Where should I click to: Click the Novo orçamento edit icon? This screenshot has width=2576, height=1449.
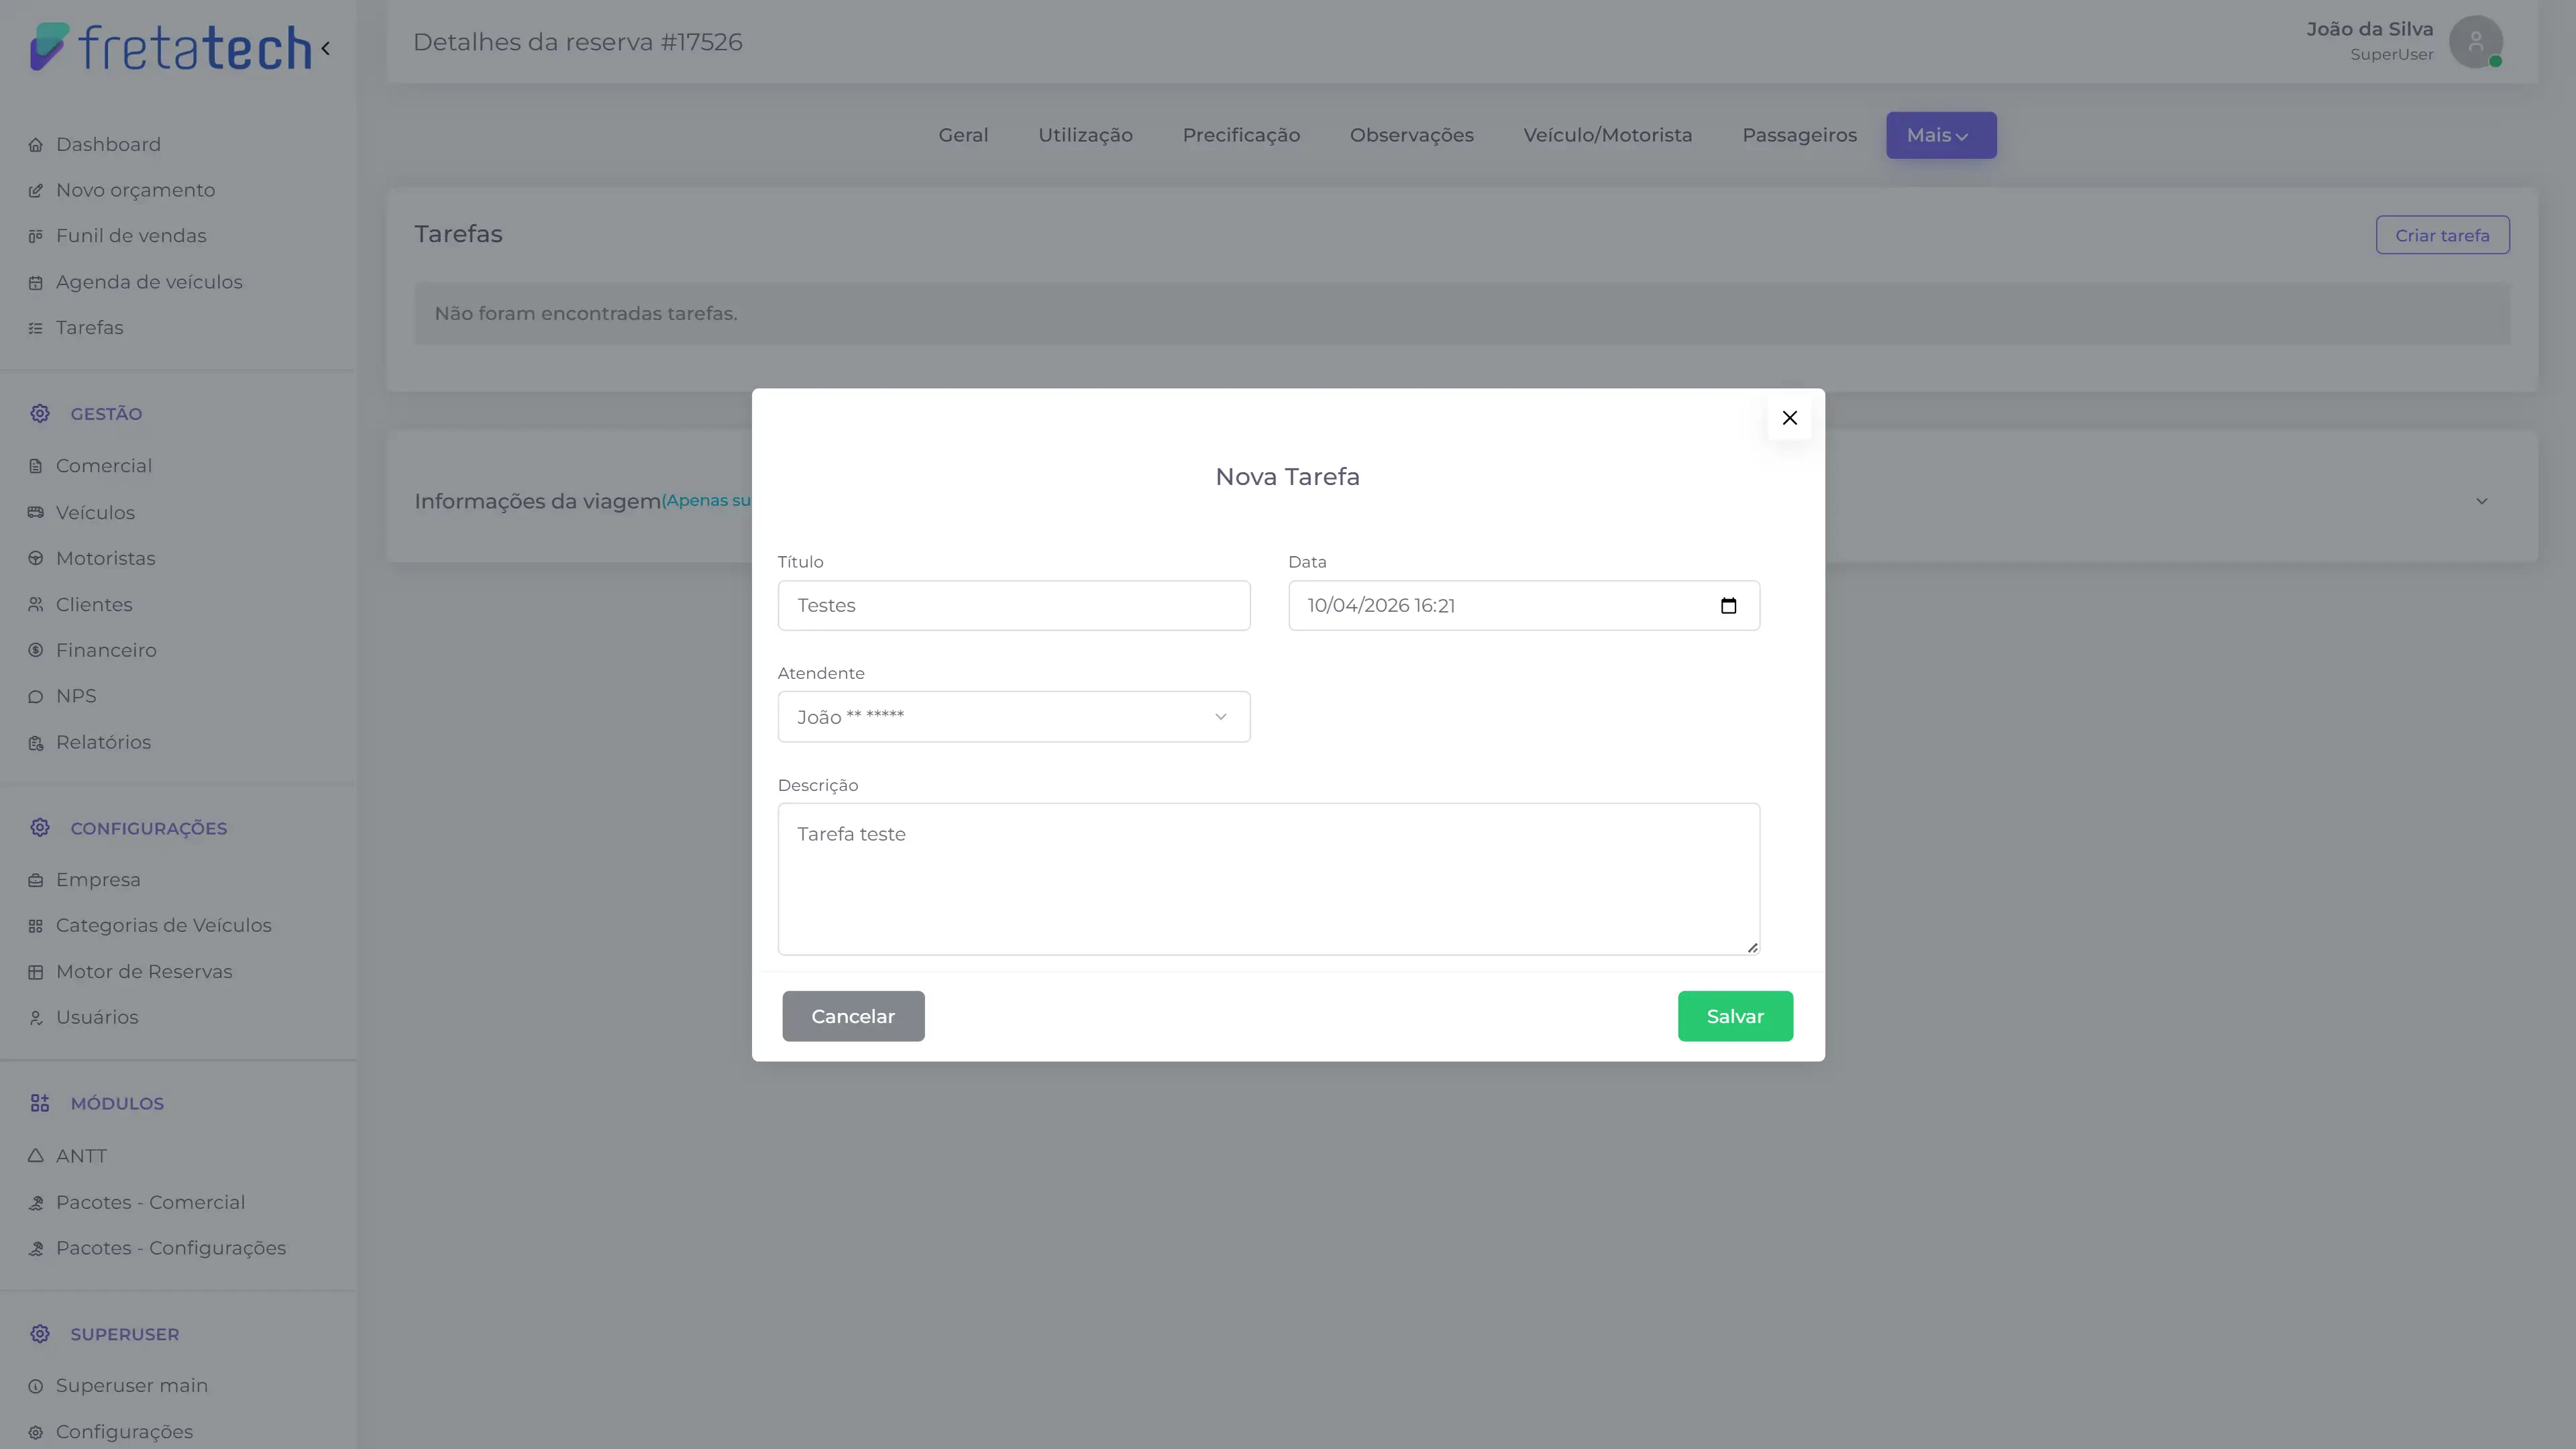(x=36, y=191)
